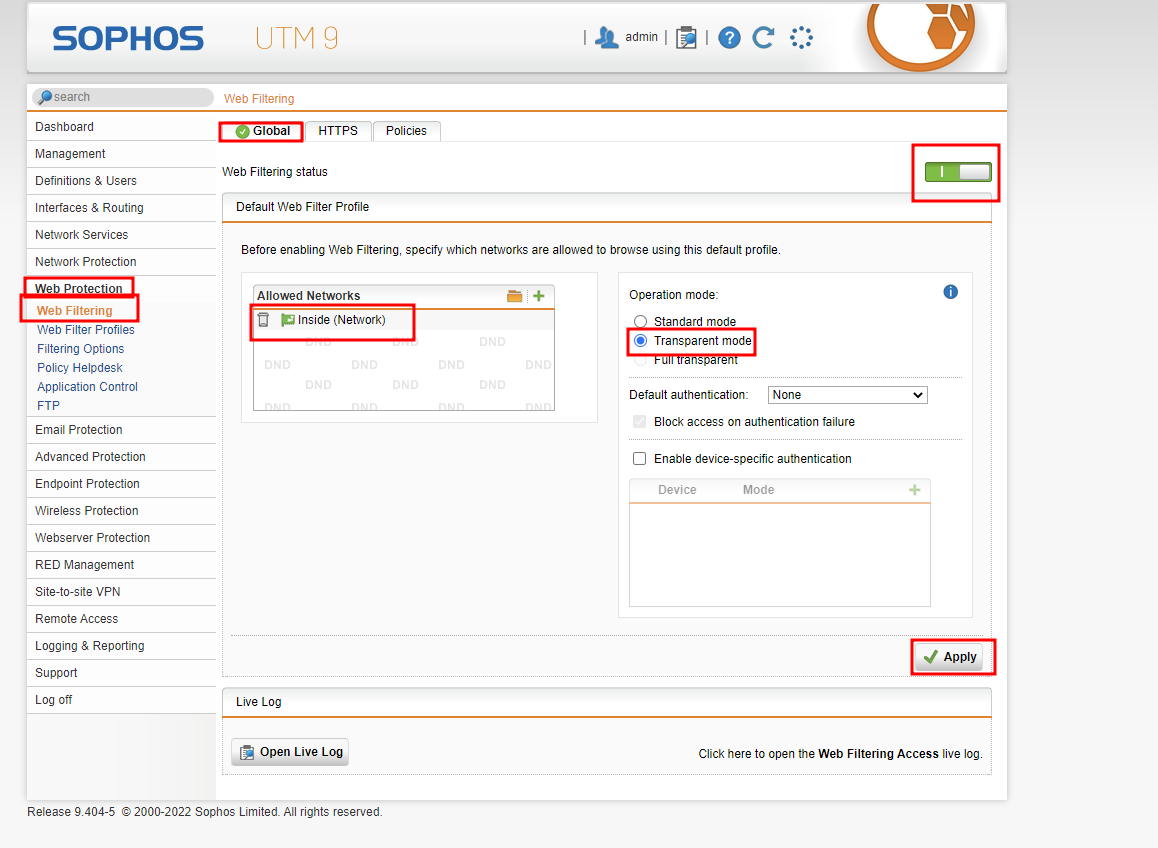1158x848 pixels.
Task: Expand Network Services menu
Action: pos(121,235)
